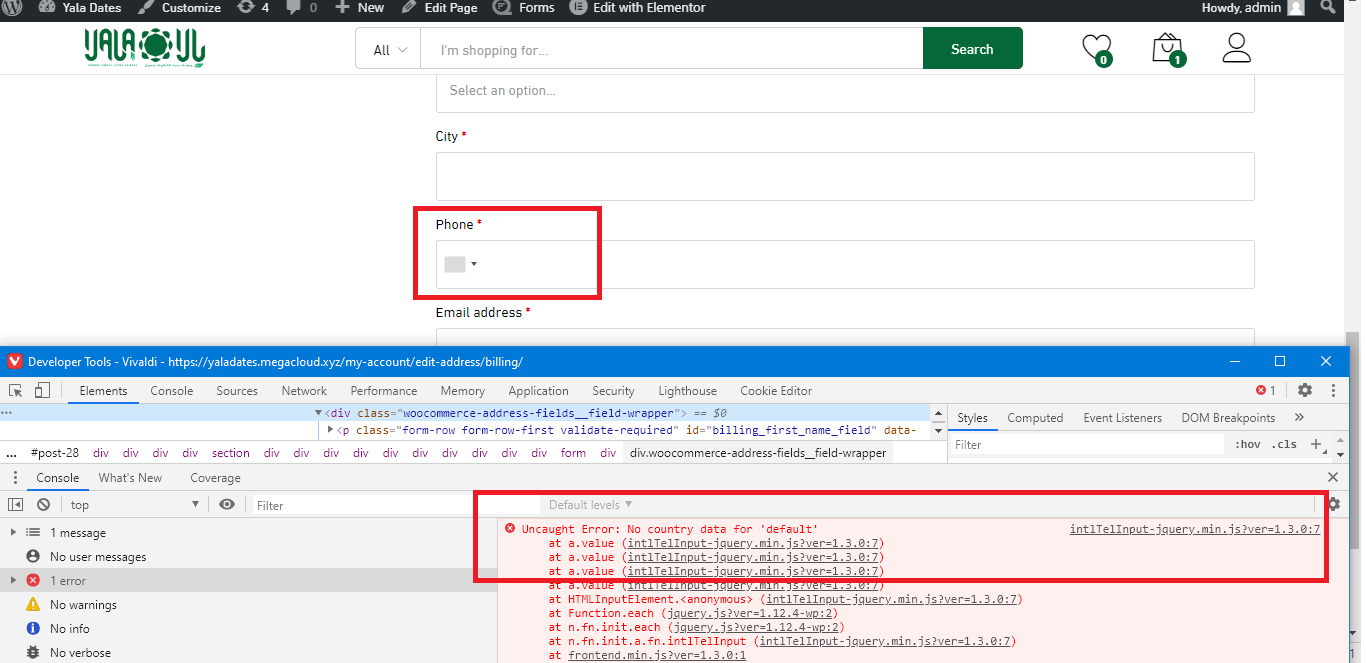This screenshot has height=663, width=1366.
Task: Expand the billing_first_name_field p node
Action: [x=331, y=430]
